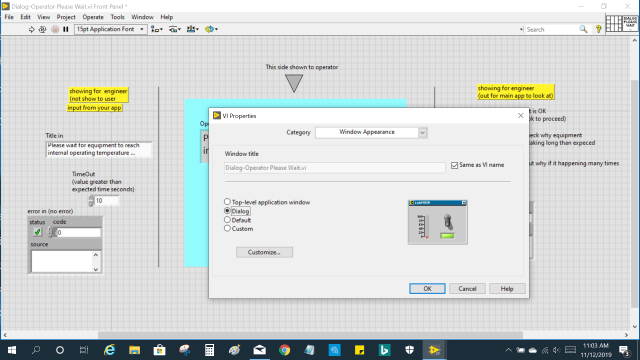The height and width of the screenshot is (360, 640).
Task: Click the Customize... button
Action: [x=264, y=252]
